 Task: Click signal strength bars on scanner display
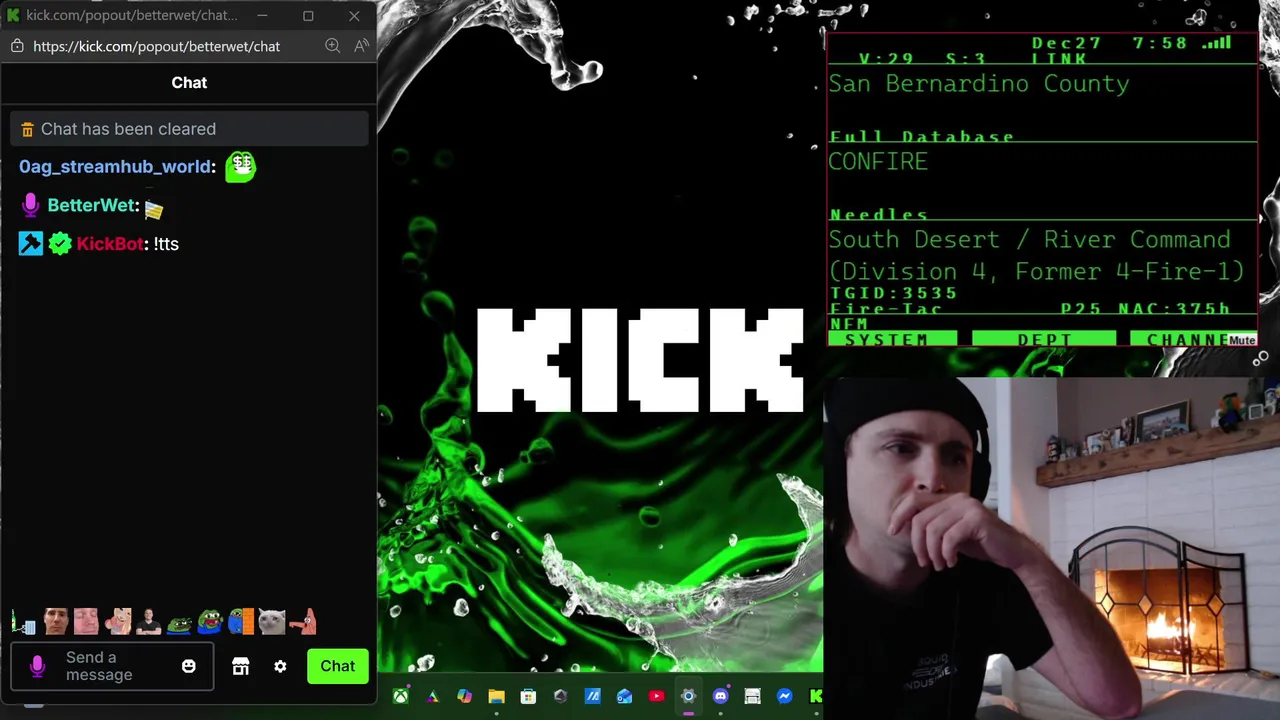click(x=1216, y=43)
